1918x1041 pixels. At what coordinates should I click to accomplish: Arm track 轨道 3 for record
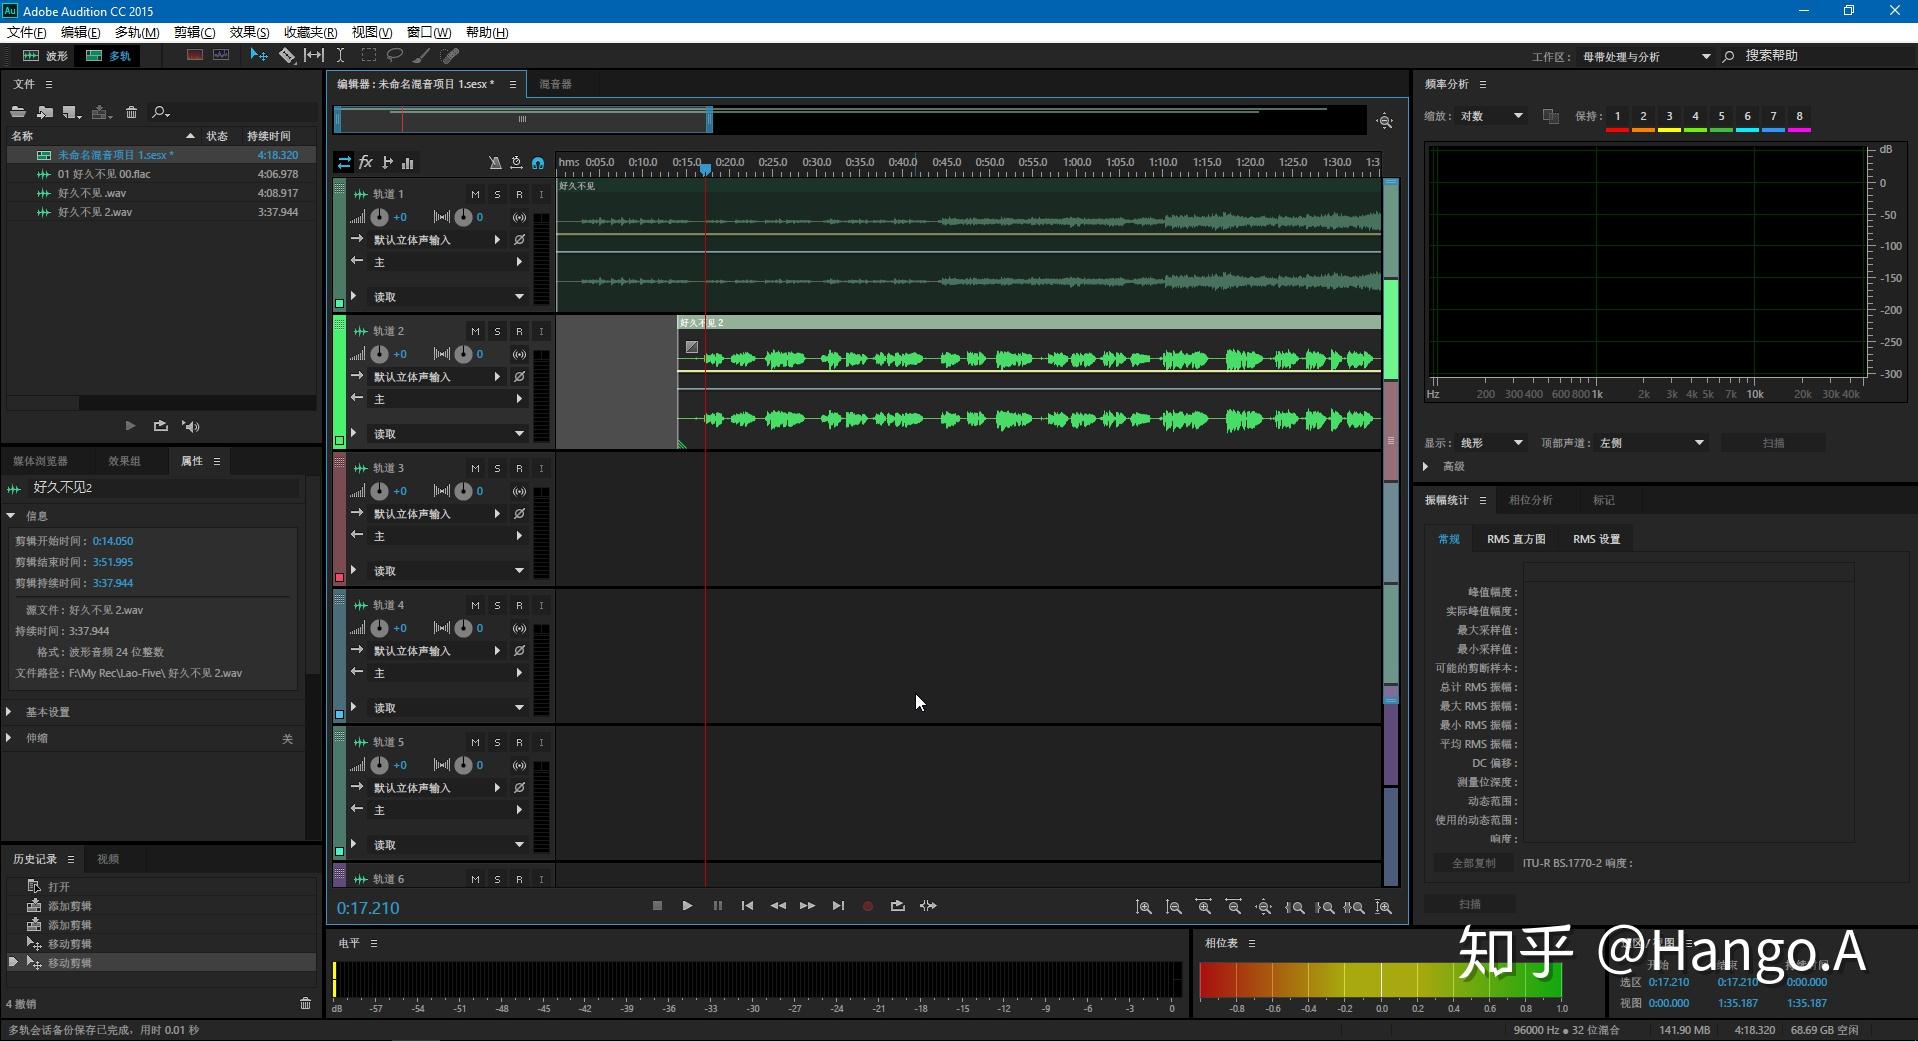click(x=519, y=468)
